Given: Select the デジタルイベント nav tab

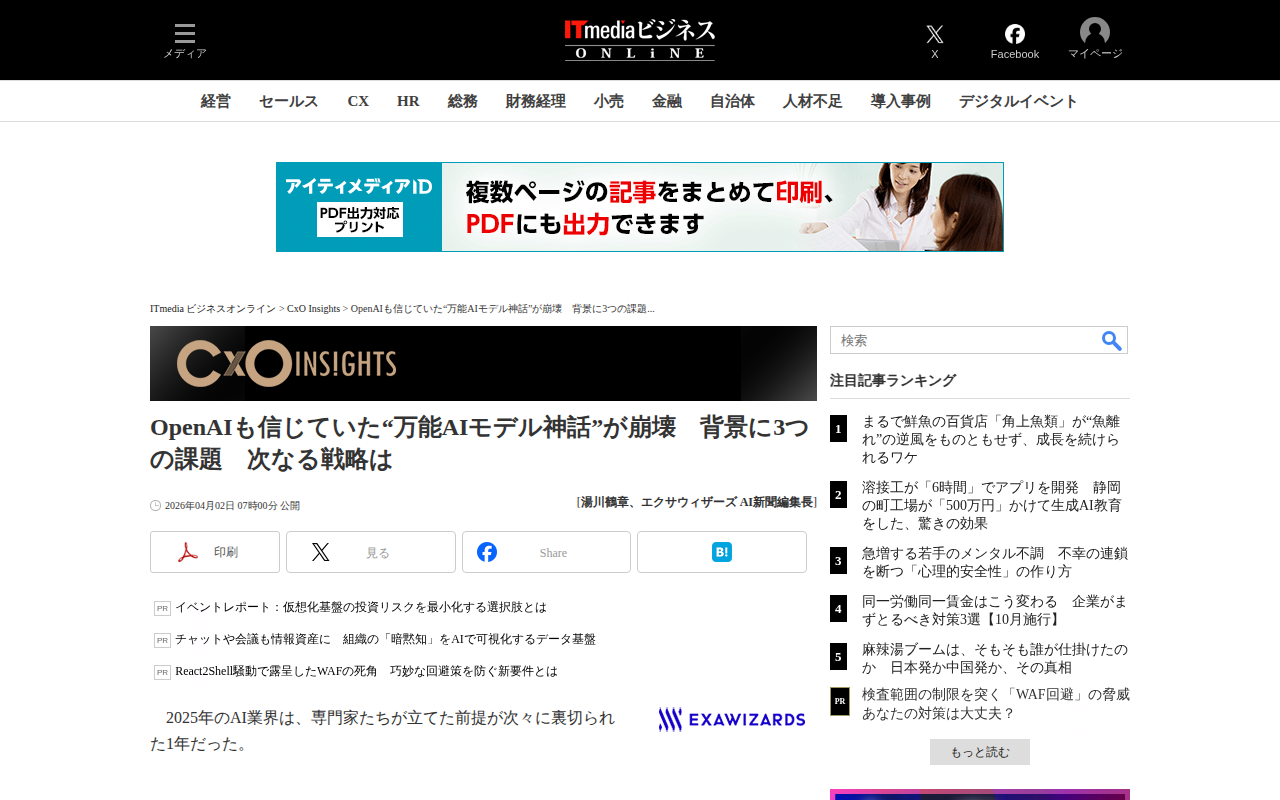Looking at the screenshot, I should [x=1019, y=101].
